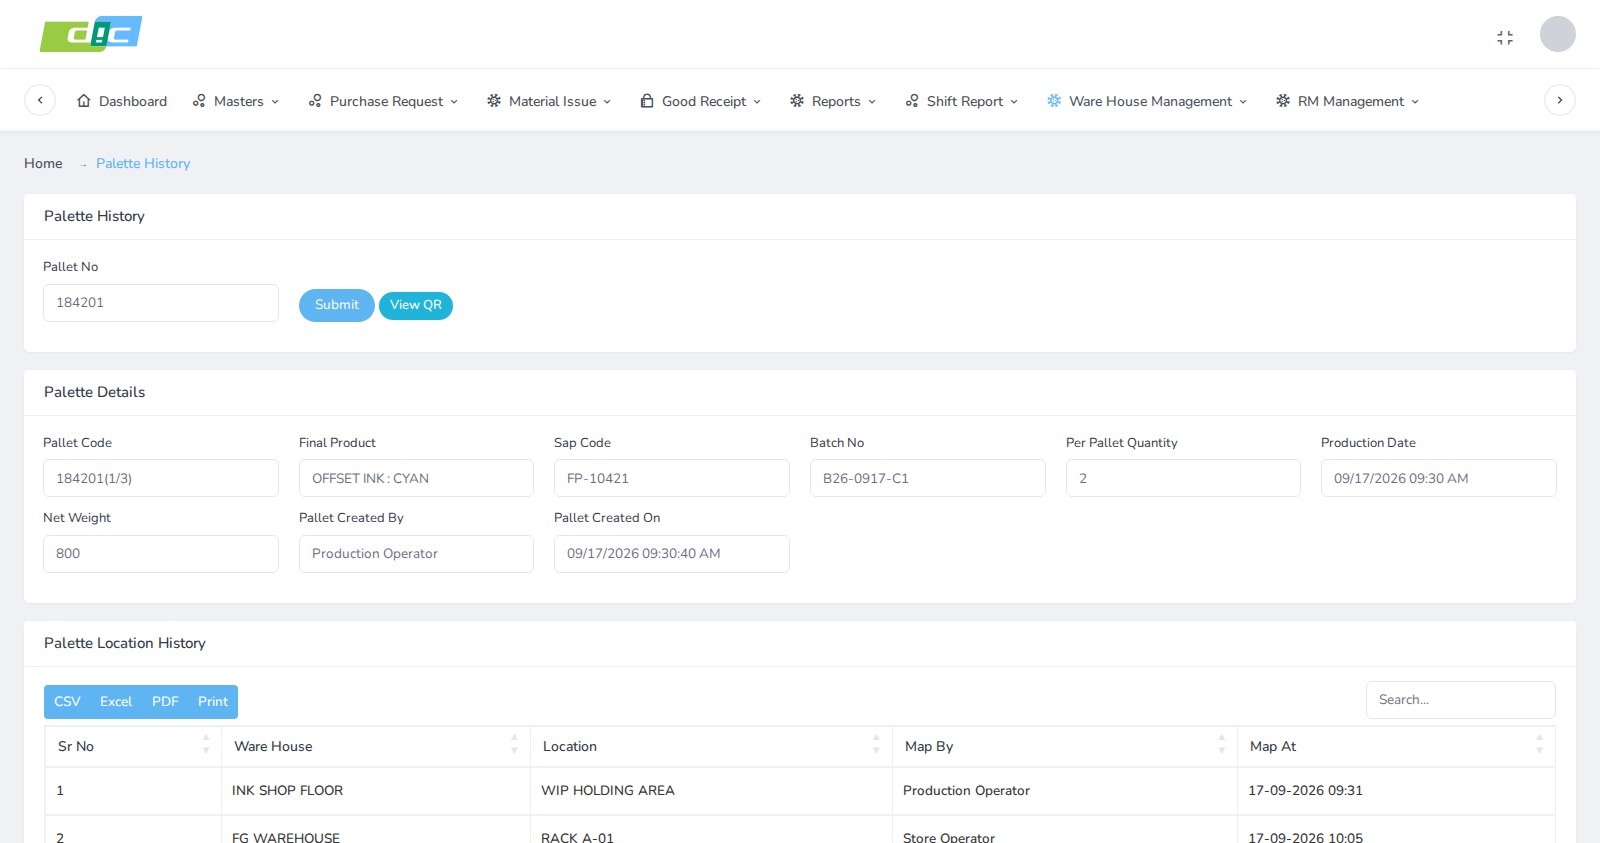Open the Ware House Management menu
The width and height of the screenshot is (1600, 843).
1147,101
